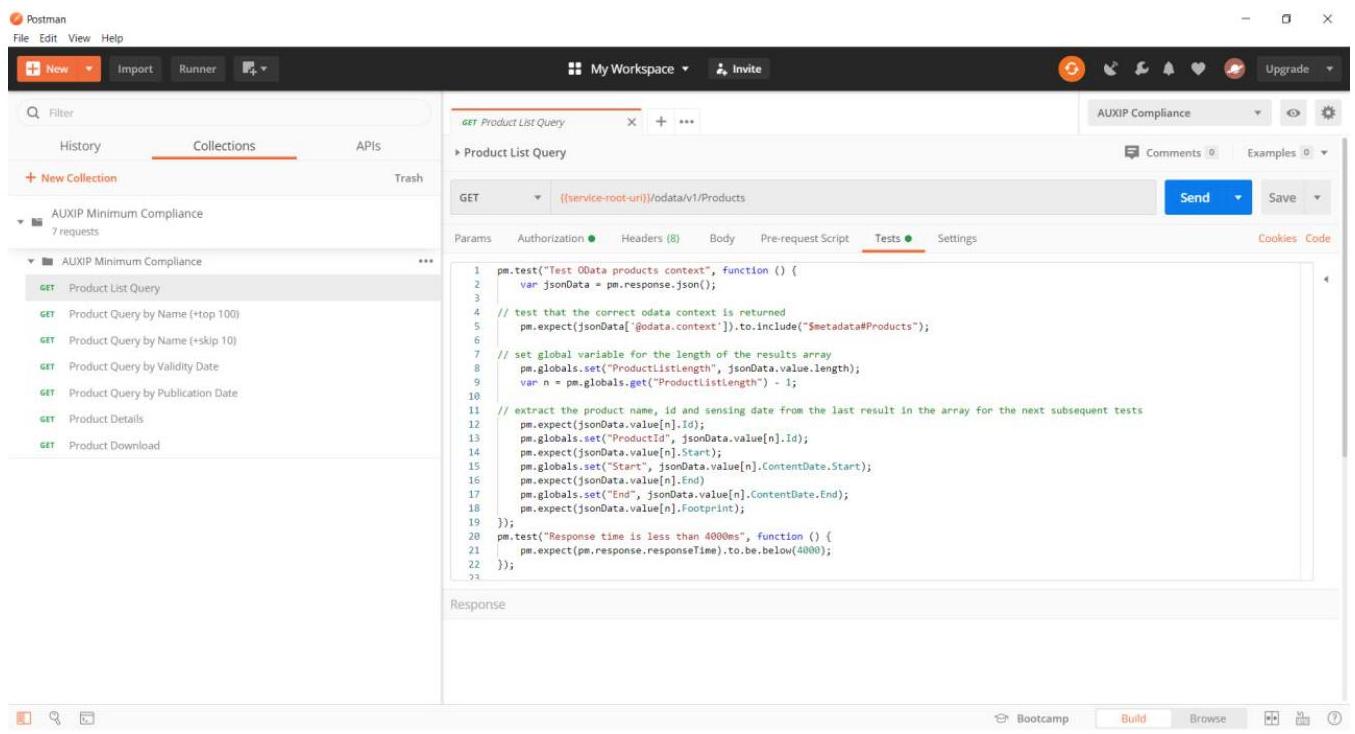Viewport: 1355px width, 734px height.
Task: Switch to the History tab
Action: [x=80, y=145]
